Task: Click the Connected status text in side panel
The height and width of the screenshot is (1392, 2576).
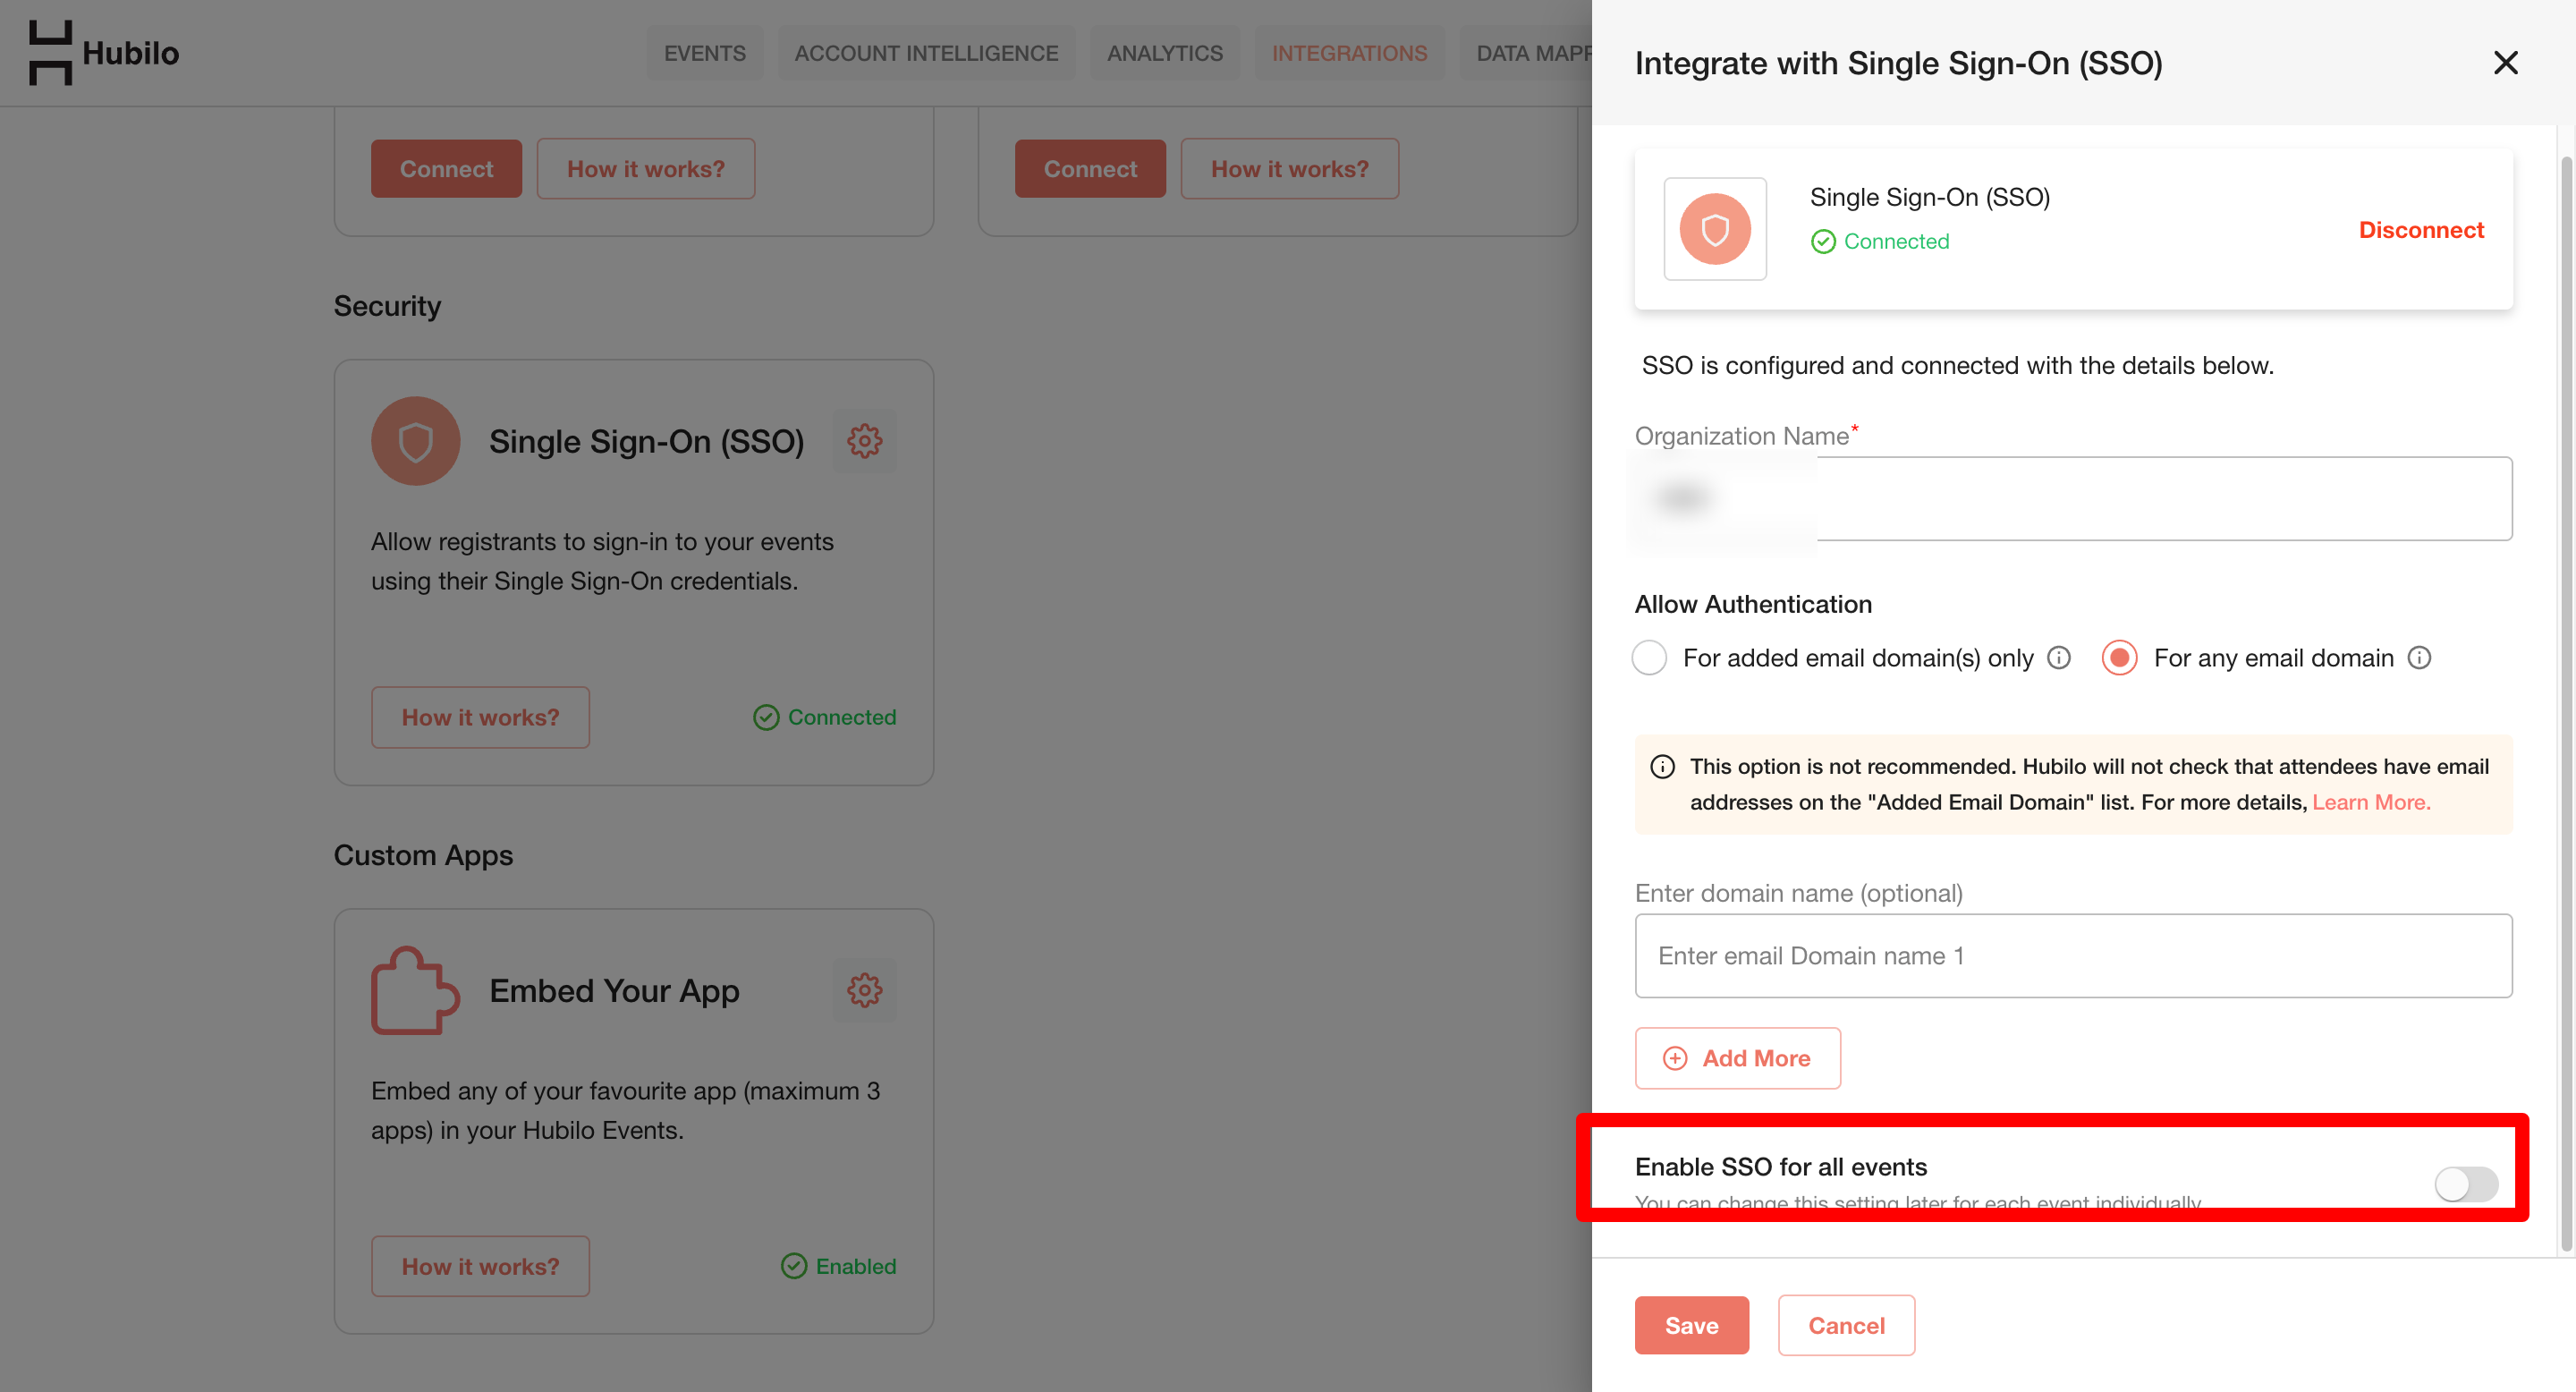Action: pos(1896,241)
